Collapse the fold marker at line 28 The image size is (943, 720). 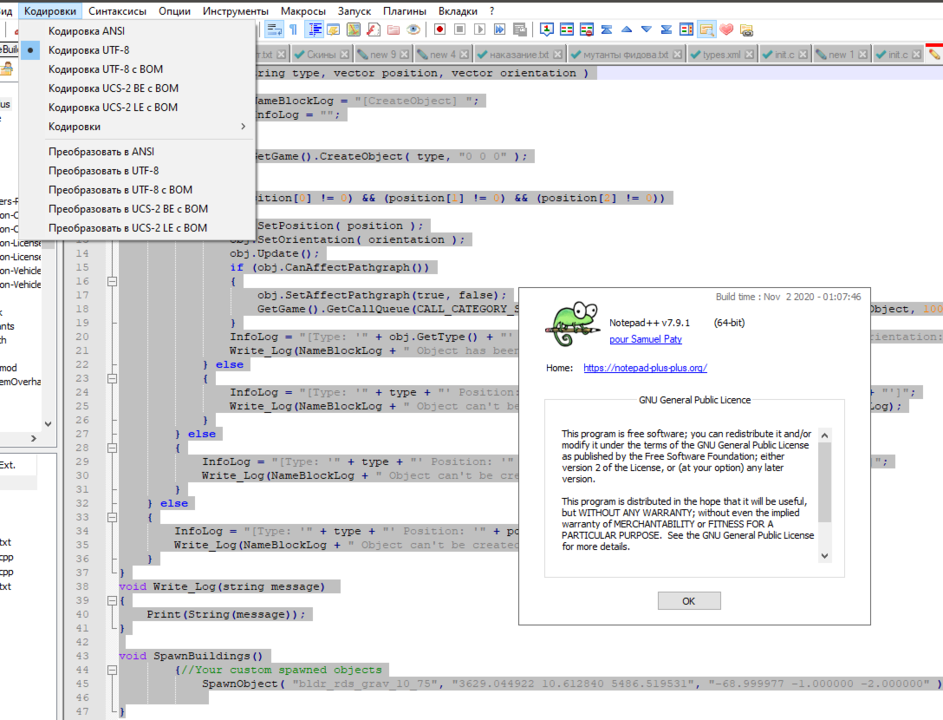(112, 448)
